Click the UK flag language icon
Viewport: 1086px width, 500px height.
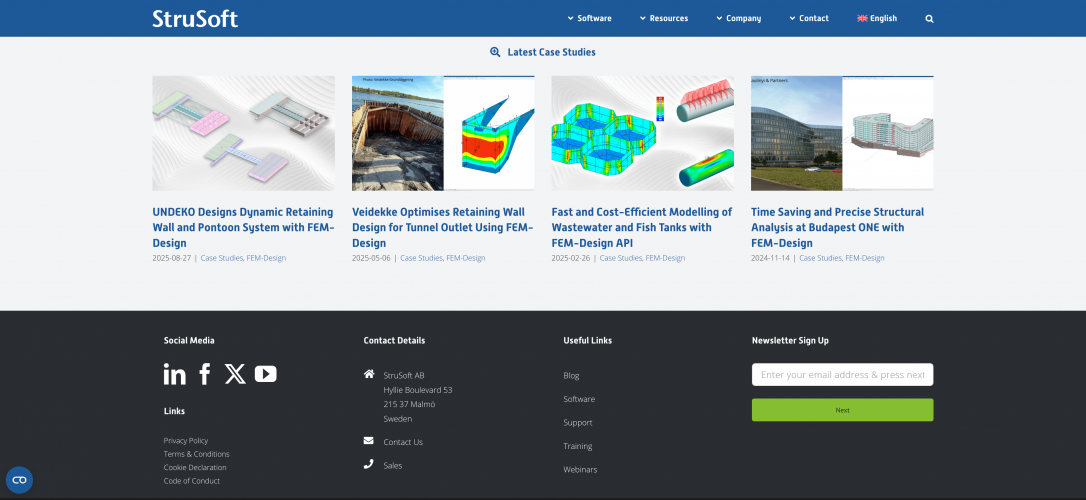click(x=862, y=19)
